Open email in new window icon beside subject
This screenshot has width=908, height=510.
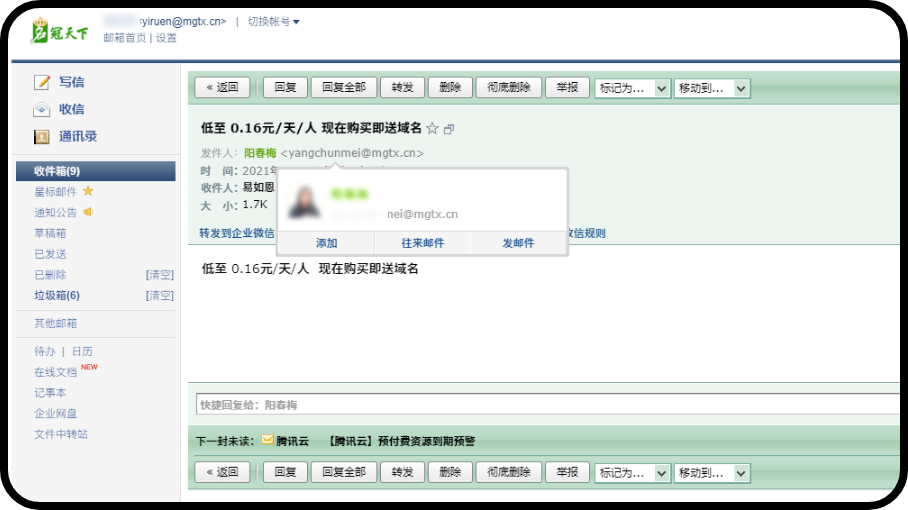[449, 129]
